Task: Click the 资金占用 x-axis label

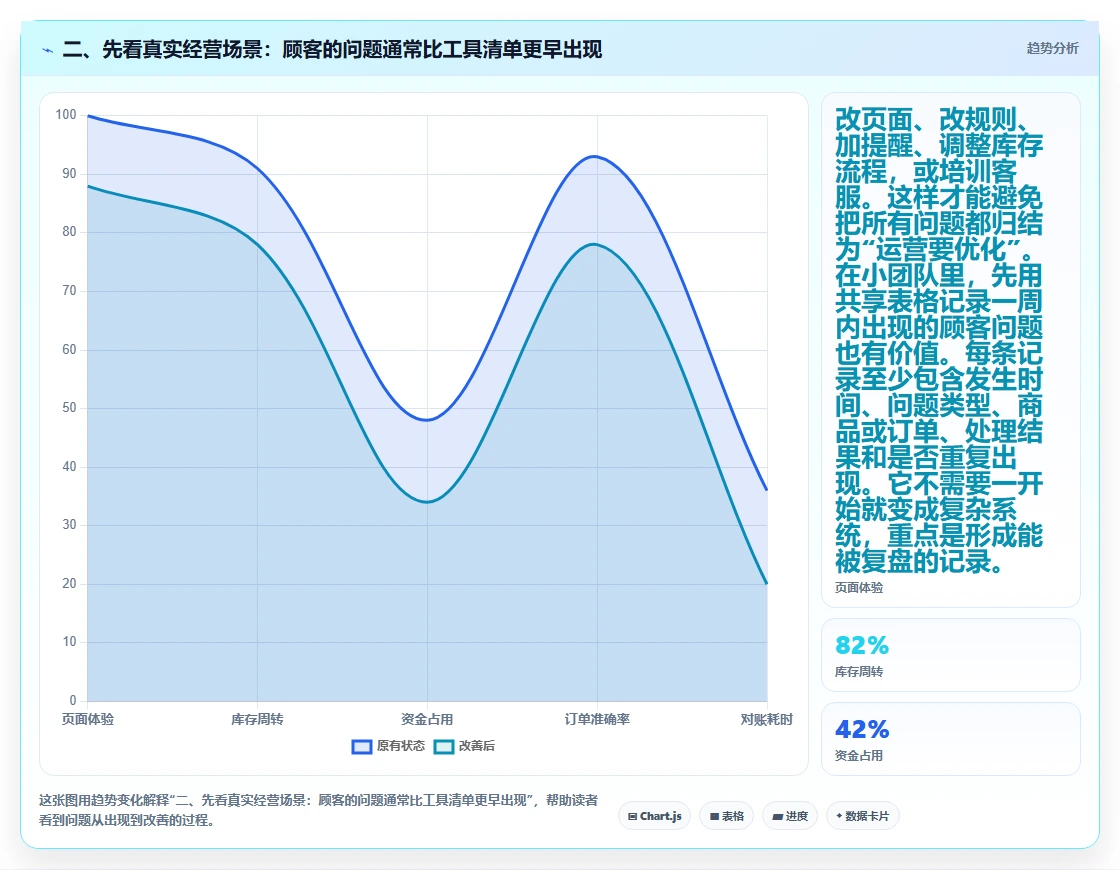Action: [427, 719]
